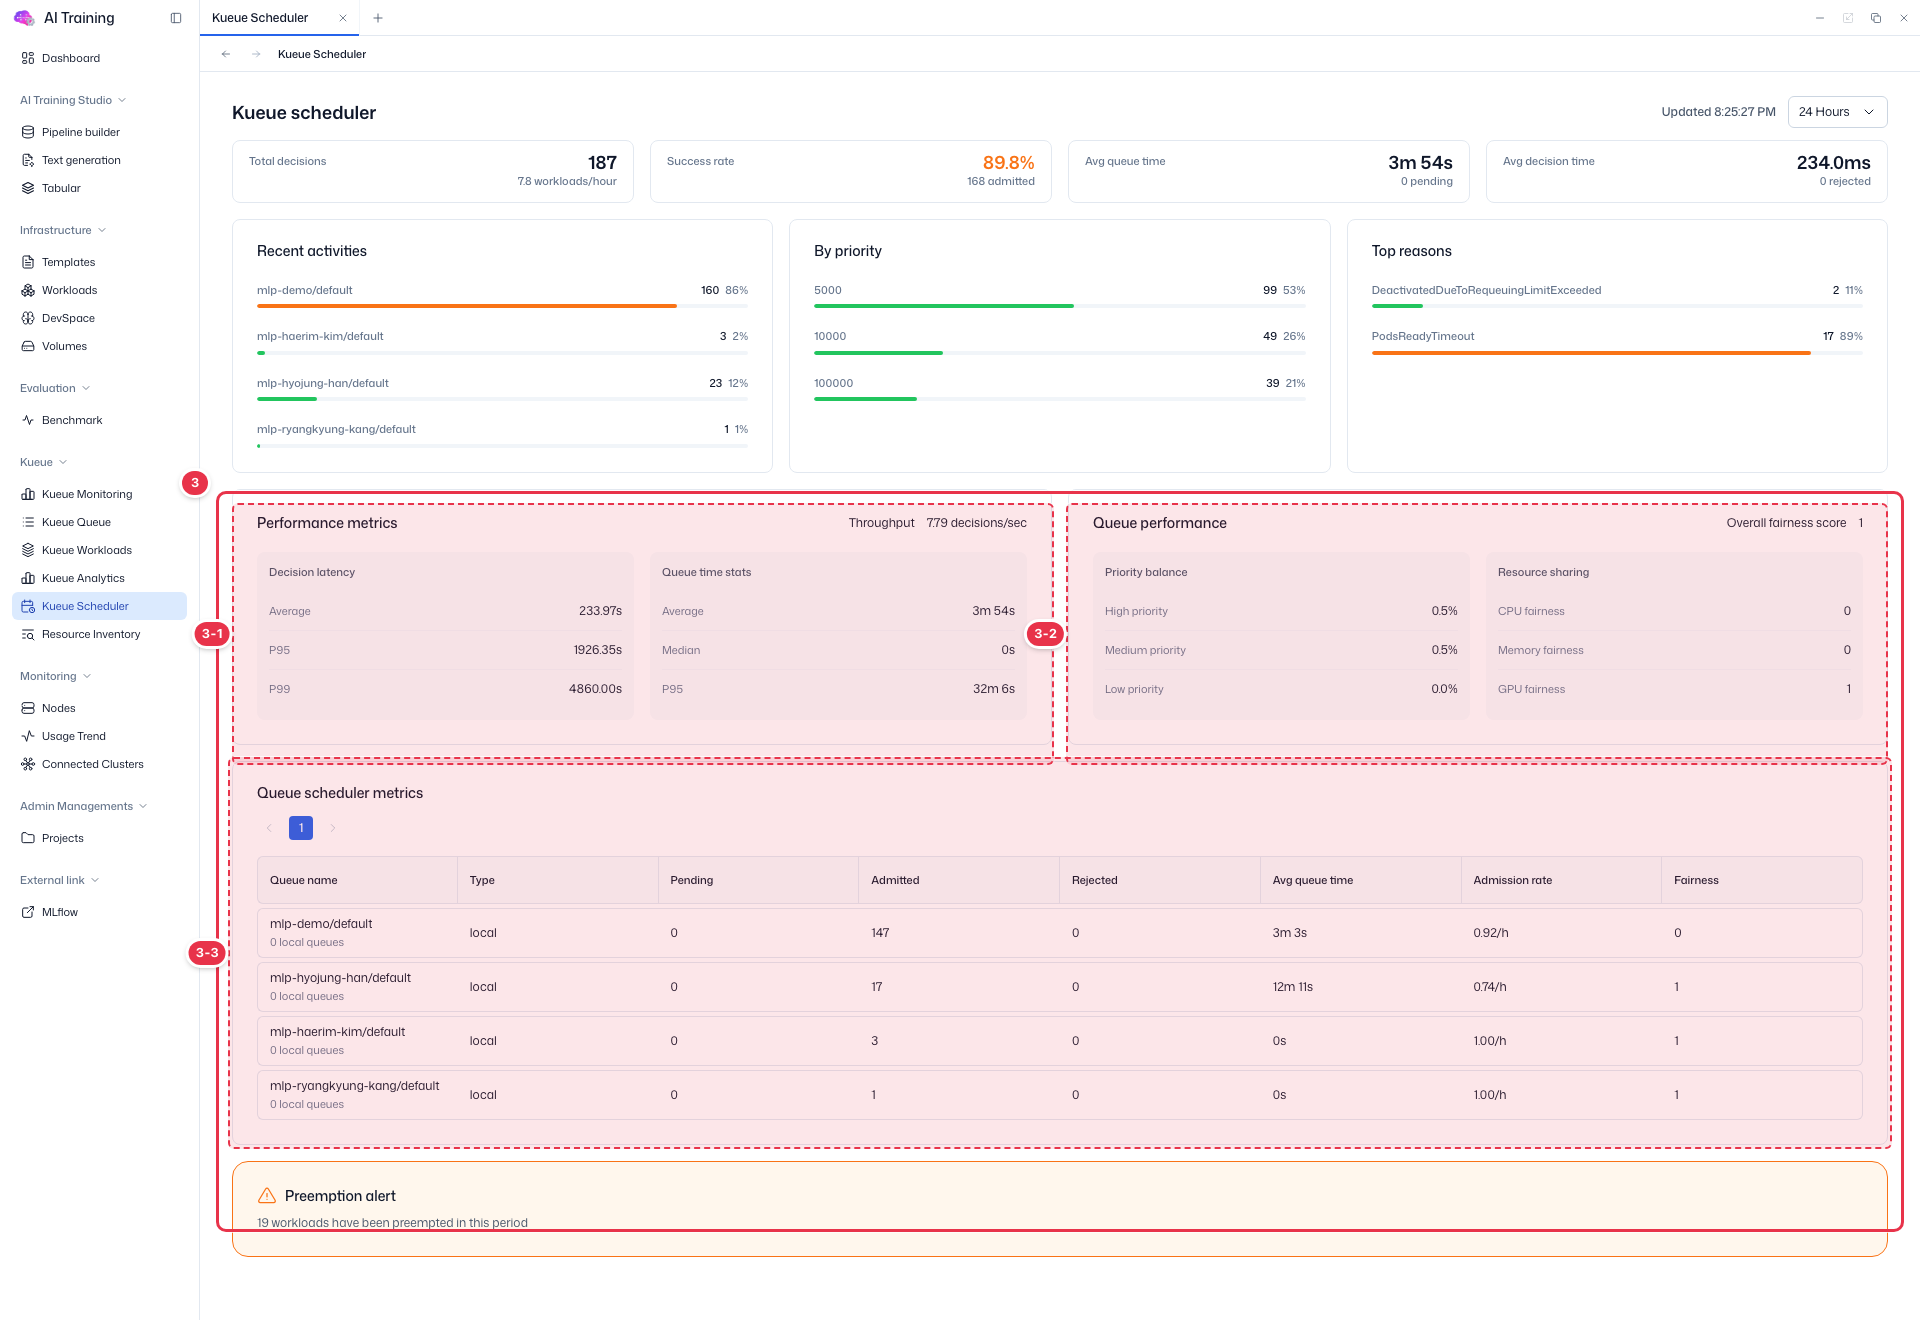The width and height of the screenshot is (1920, 1320).
Task: Select page 1 in queue metrics pagination
Action: 301,828
